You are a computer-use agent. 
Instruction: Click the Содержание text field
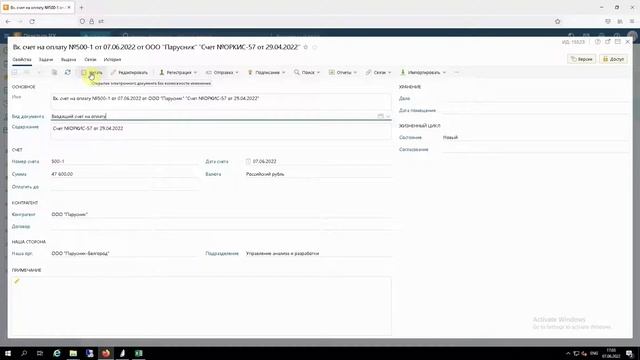221,131
